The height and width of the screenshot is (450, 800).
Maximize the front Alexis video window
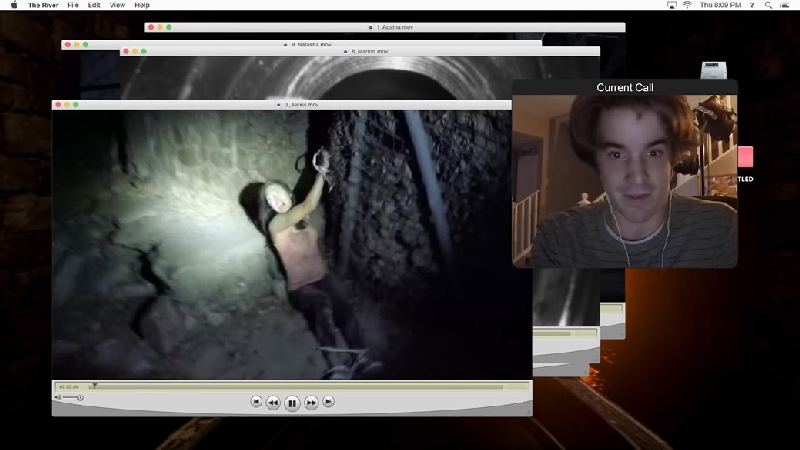pyautogui.click(x=76, y=105)
